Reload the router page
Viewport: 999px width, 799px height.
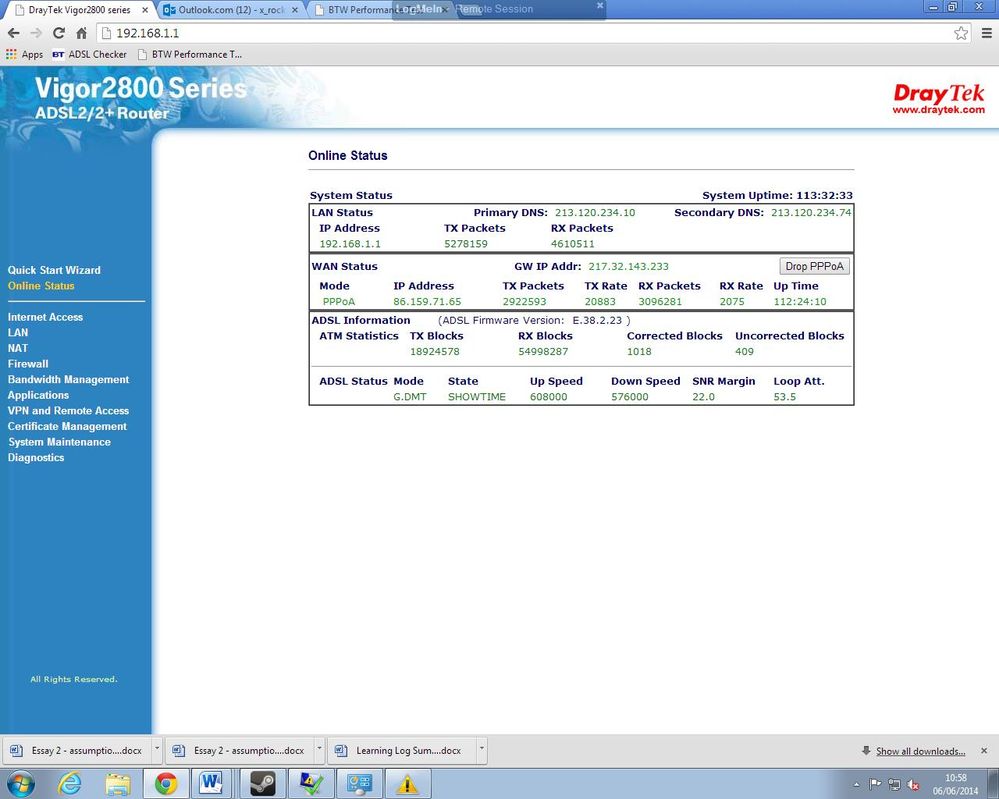coord(59,33)
